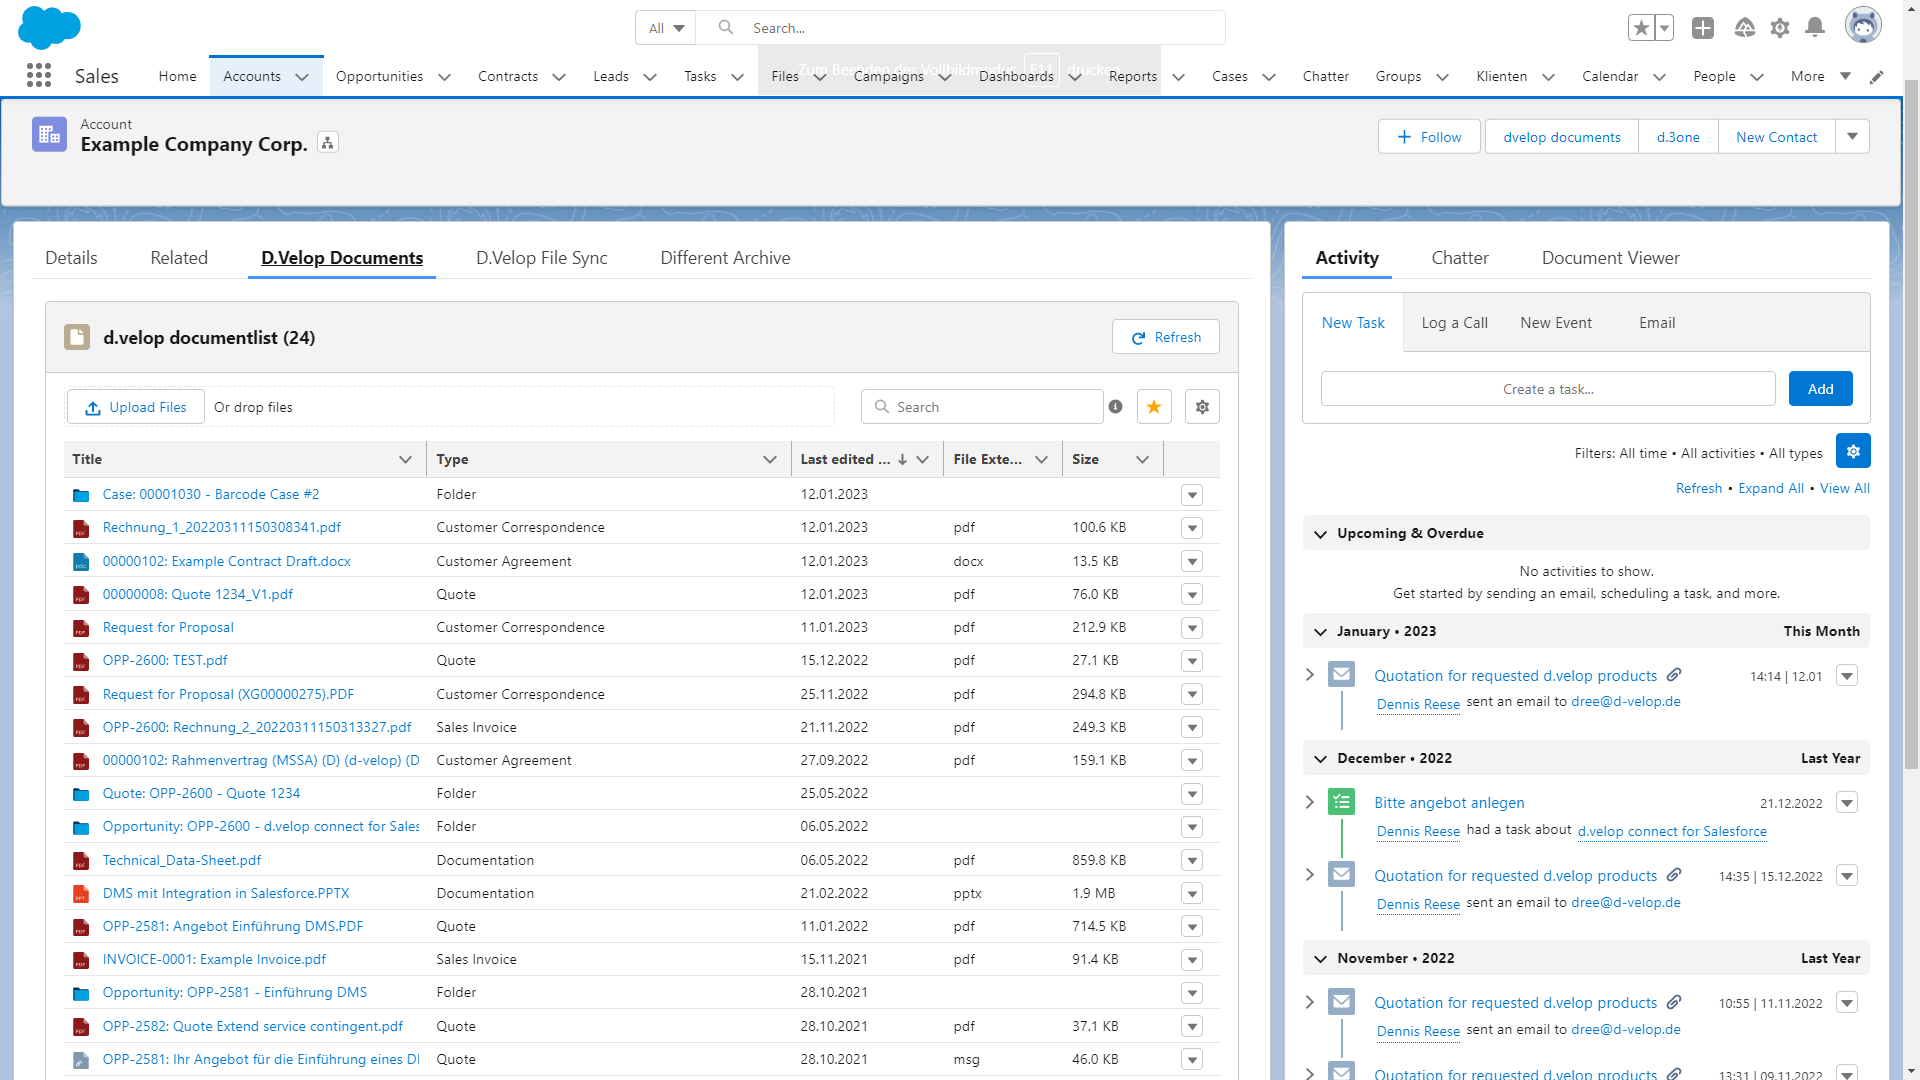Open favorites list dropdown arrow

[x=1664, y=28]
